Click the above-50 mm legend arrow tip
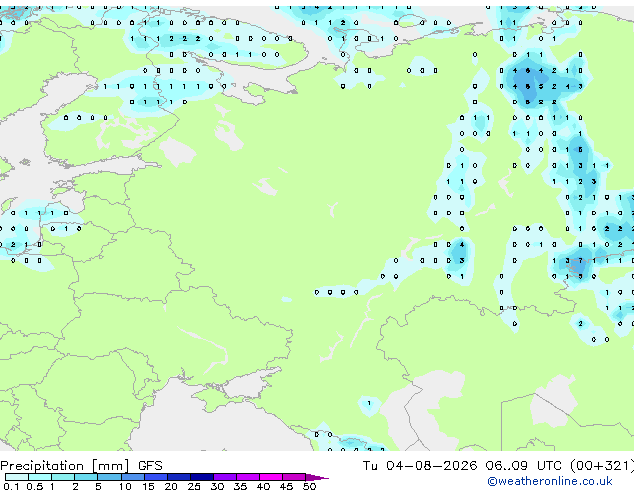634x490 pixels. (x=317, y=477)
